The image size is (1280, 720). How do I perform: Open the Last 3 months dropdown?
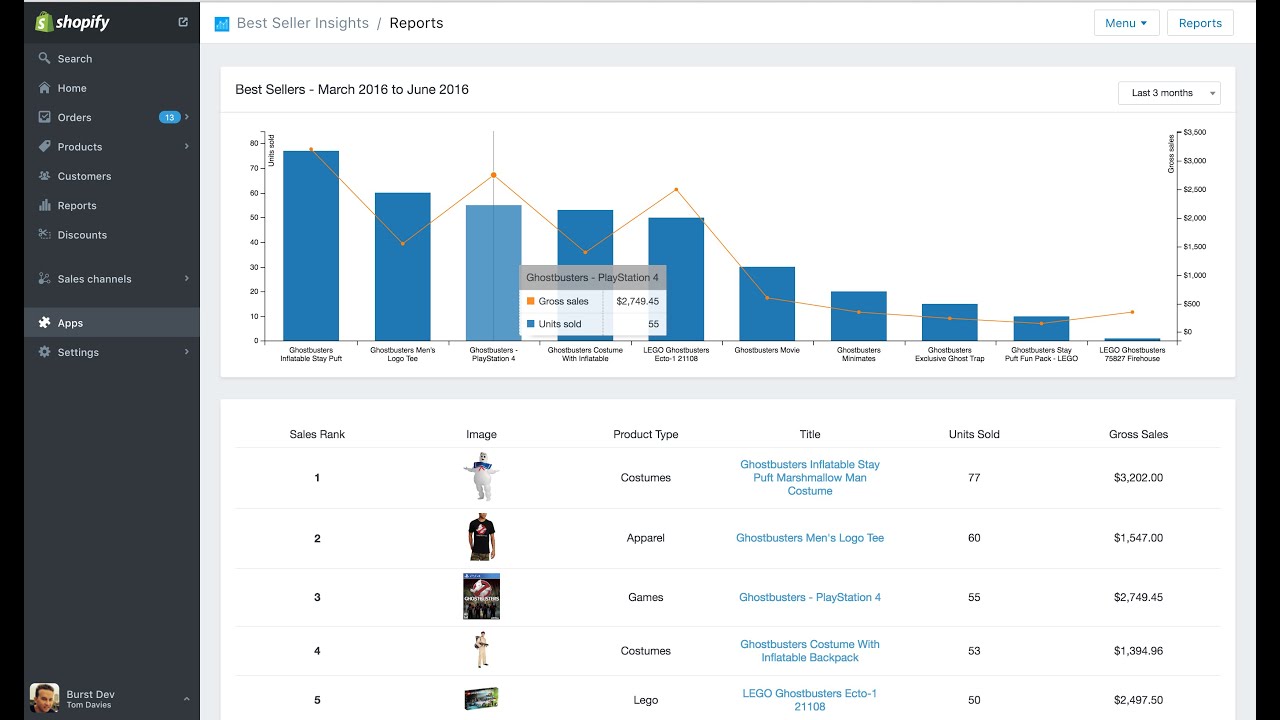point(1169,93)
